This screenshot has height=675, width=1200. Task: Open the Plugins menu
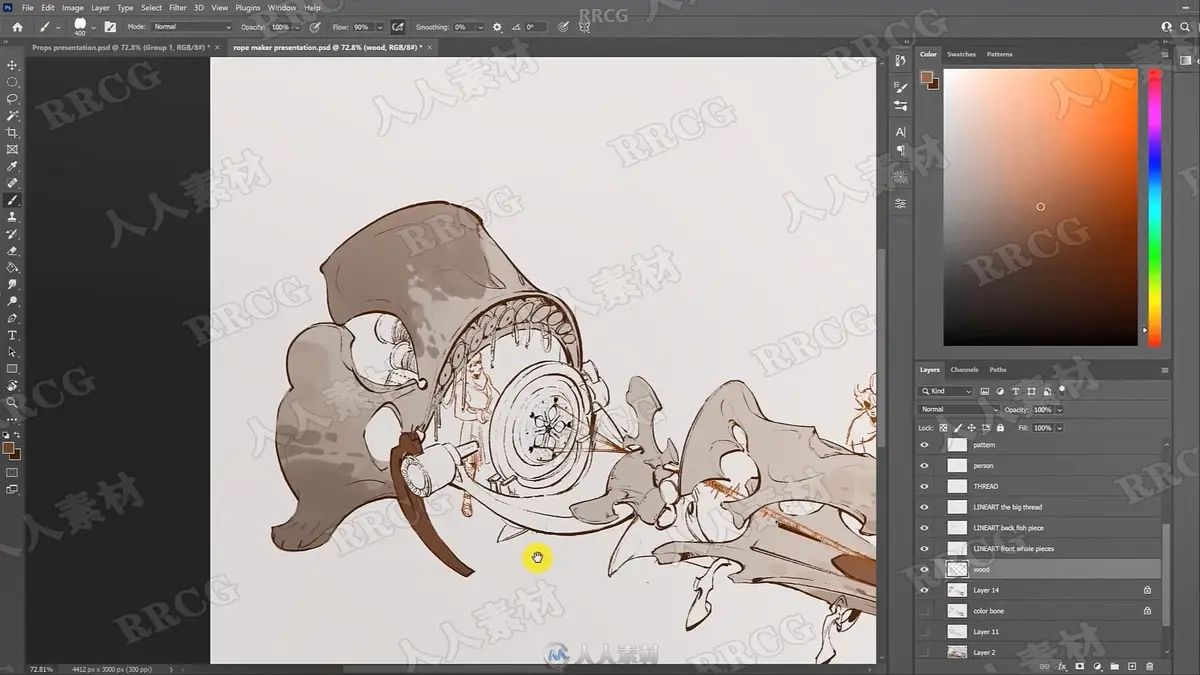[247, 7]
